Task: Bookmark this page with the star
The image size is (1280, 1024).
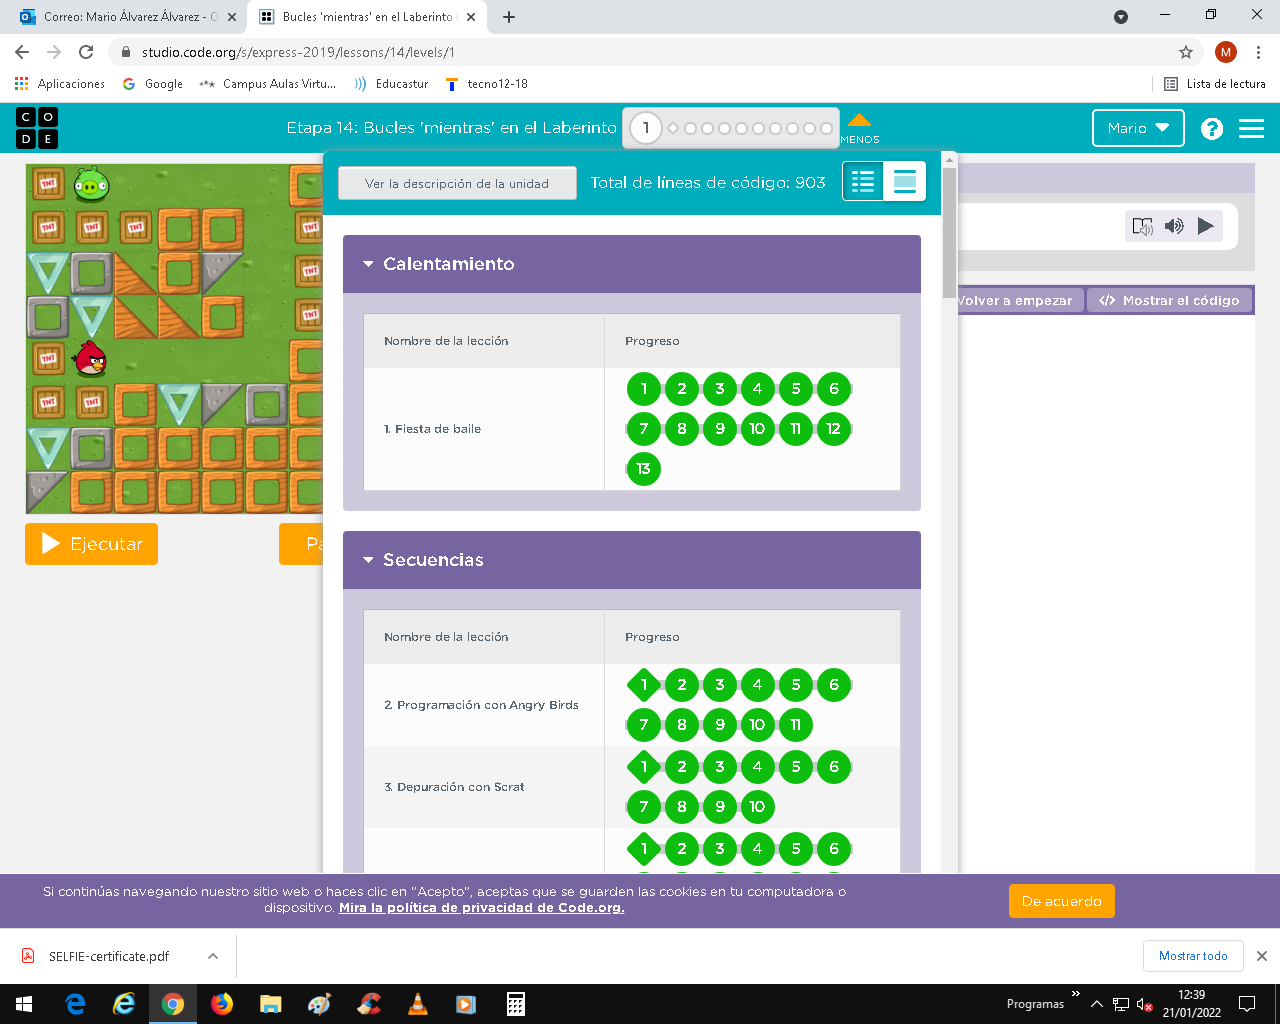Action: [1186, 52]
